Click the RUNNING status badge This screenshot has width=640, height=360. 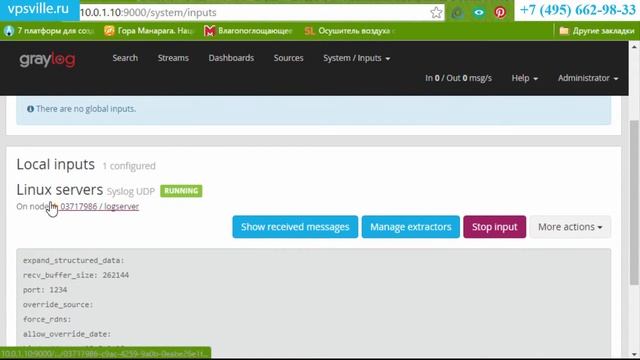click(181, 191)
